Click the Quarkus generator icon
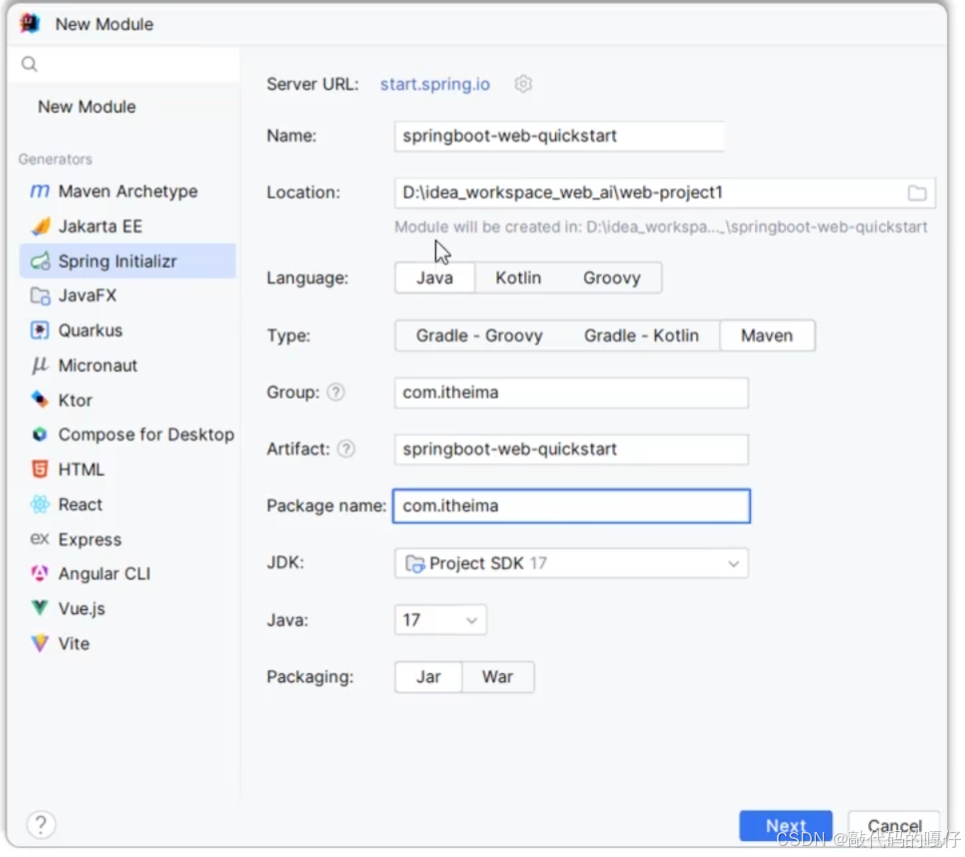Image resolution: width=965 pixels, height=857 pixels. 40,330
